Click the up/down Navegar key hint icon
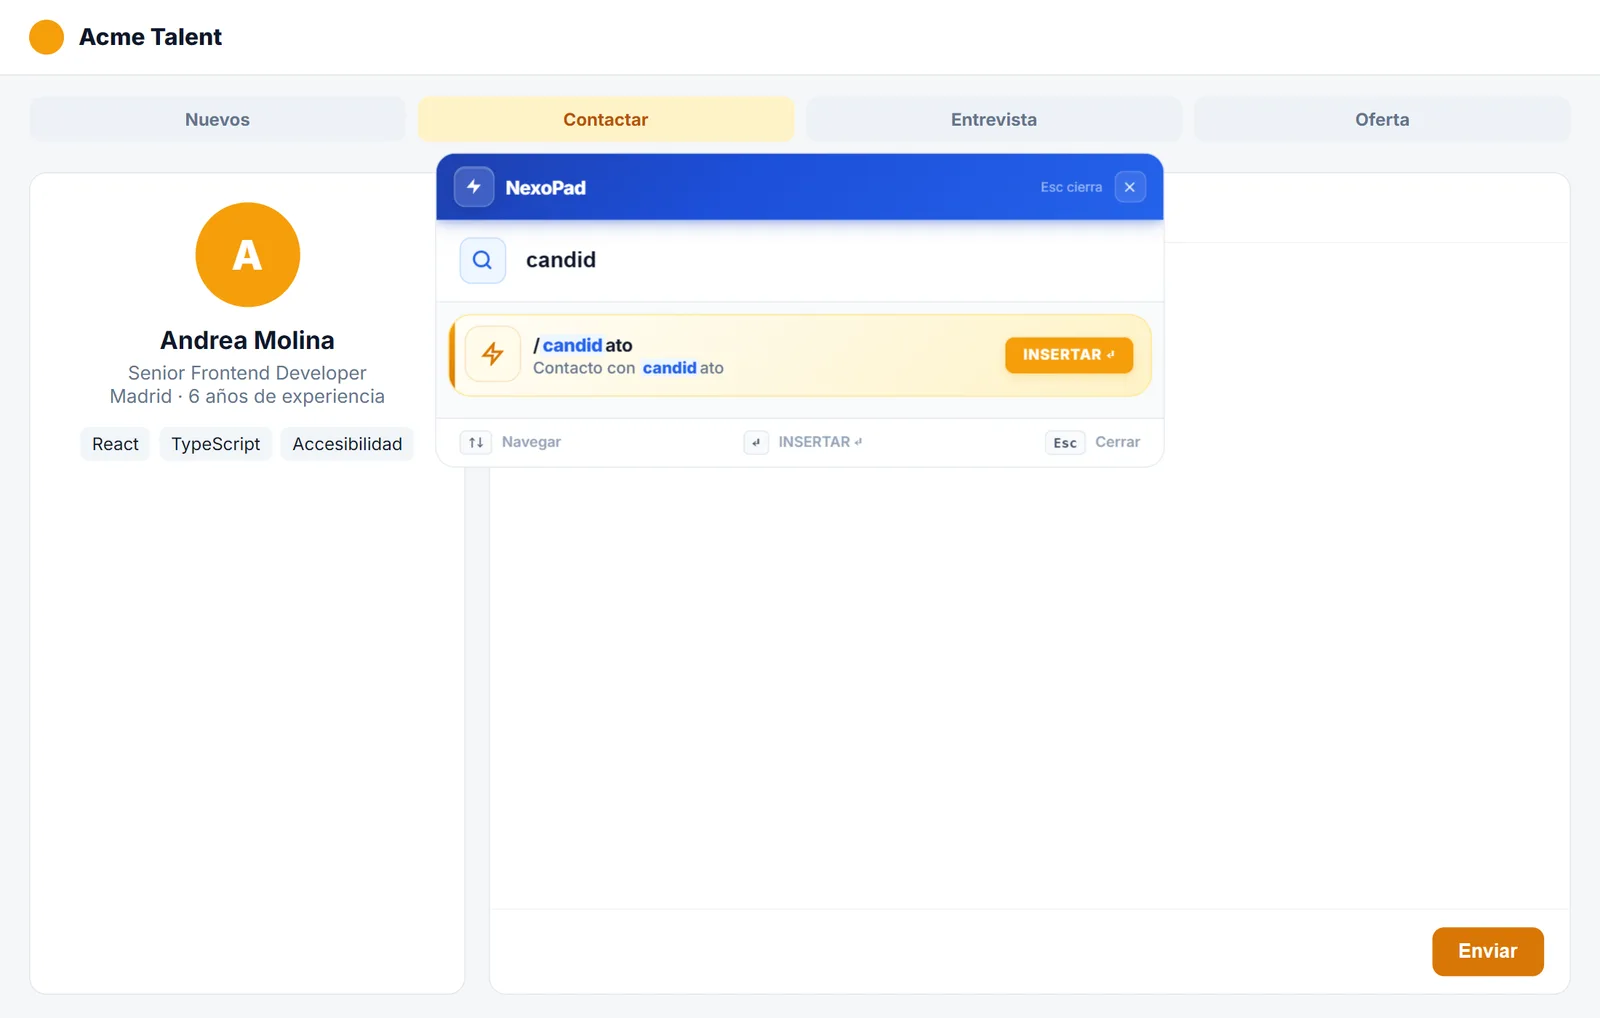 click(x=476, y=442)
